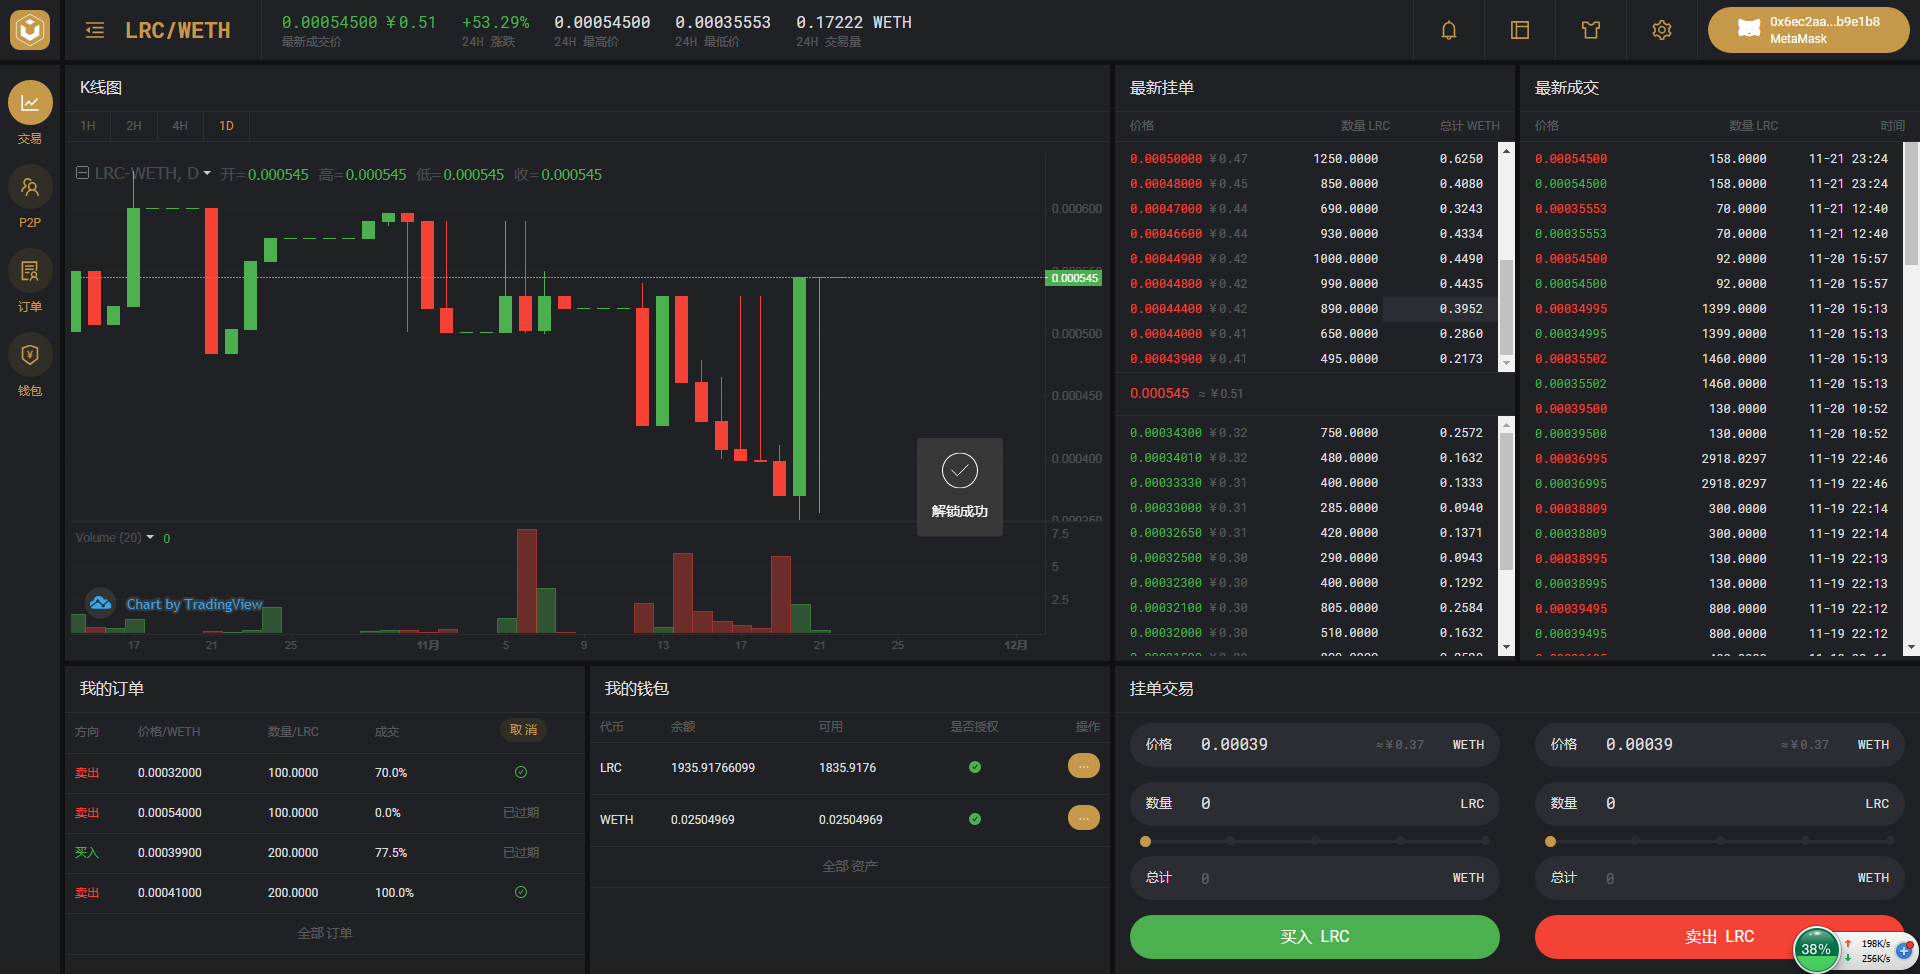The image size is (1920, 974).
Task: Select ask price 0.00044400 row
Action: coord(1306,309)
